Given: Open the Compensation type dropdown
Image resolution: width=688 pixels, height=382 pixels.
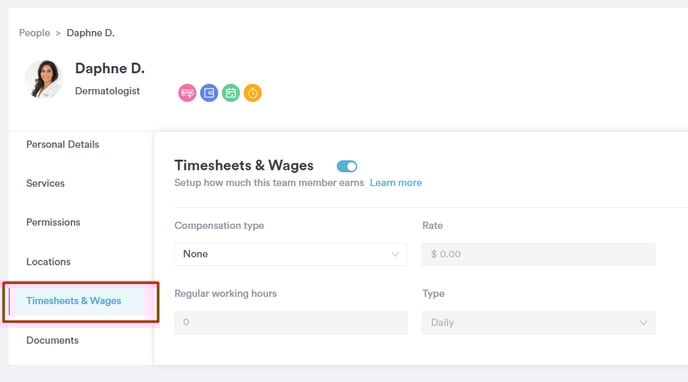Looking at the screenshot, I should (x=290, y=254).
